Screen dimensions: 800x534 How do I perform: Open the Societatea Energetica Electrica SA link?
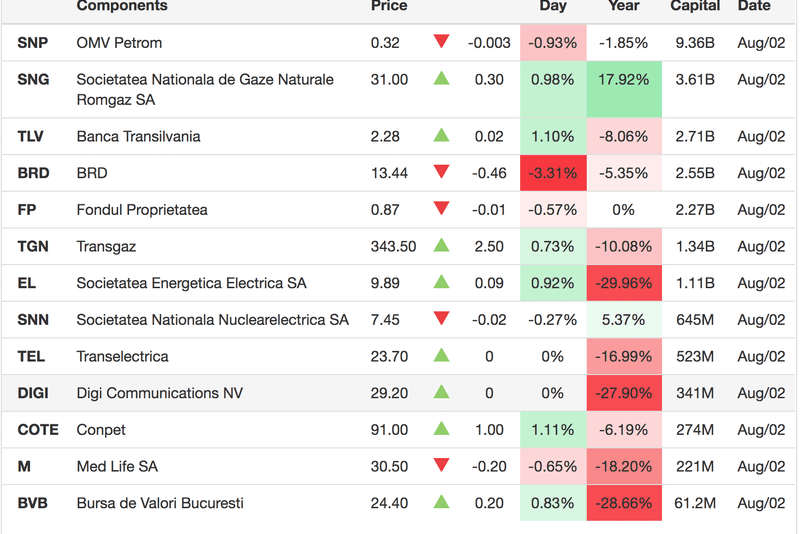(191, 283)
